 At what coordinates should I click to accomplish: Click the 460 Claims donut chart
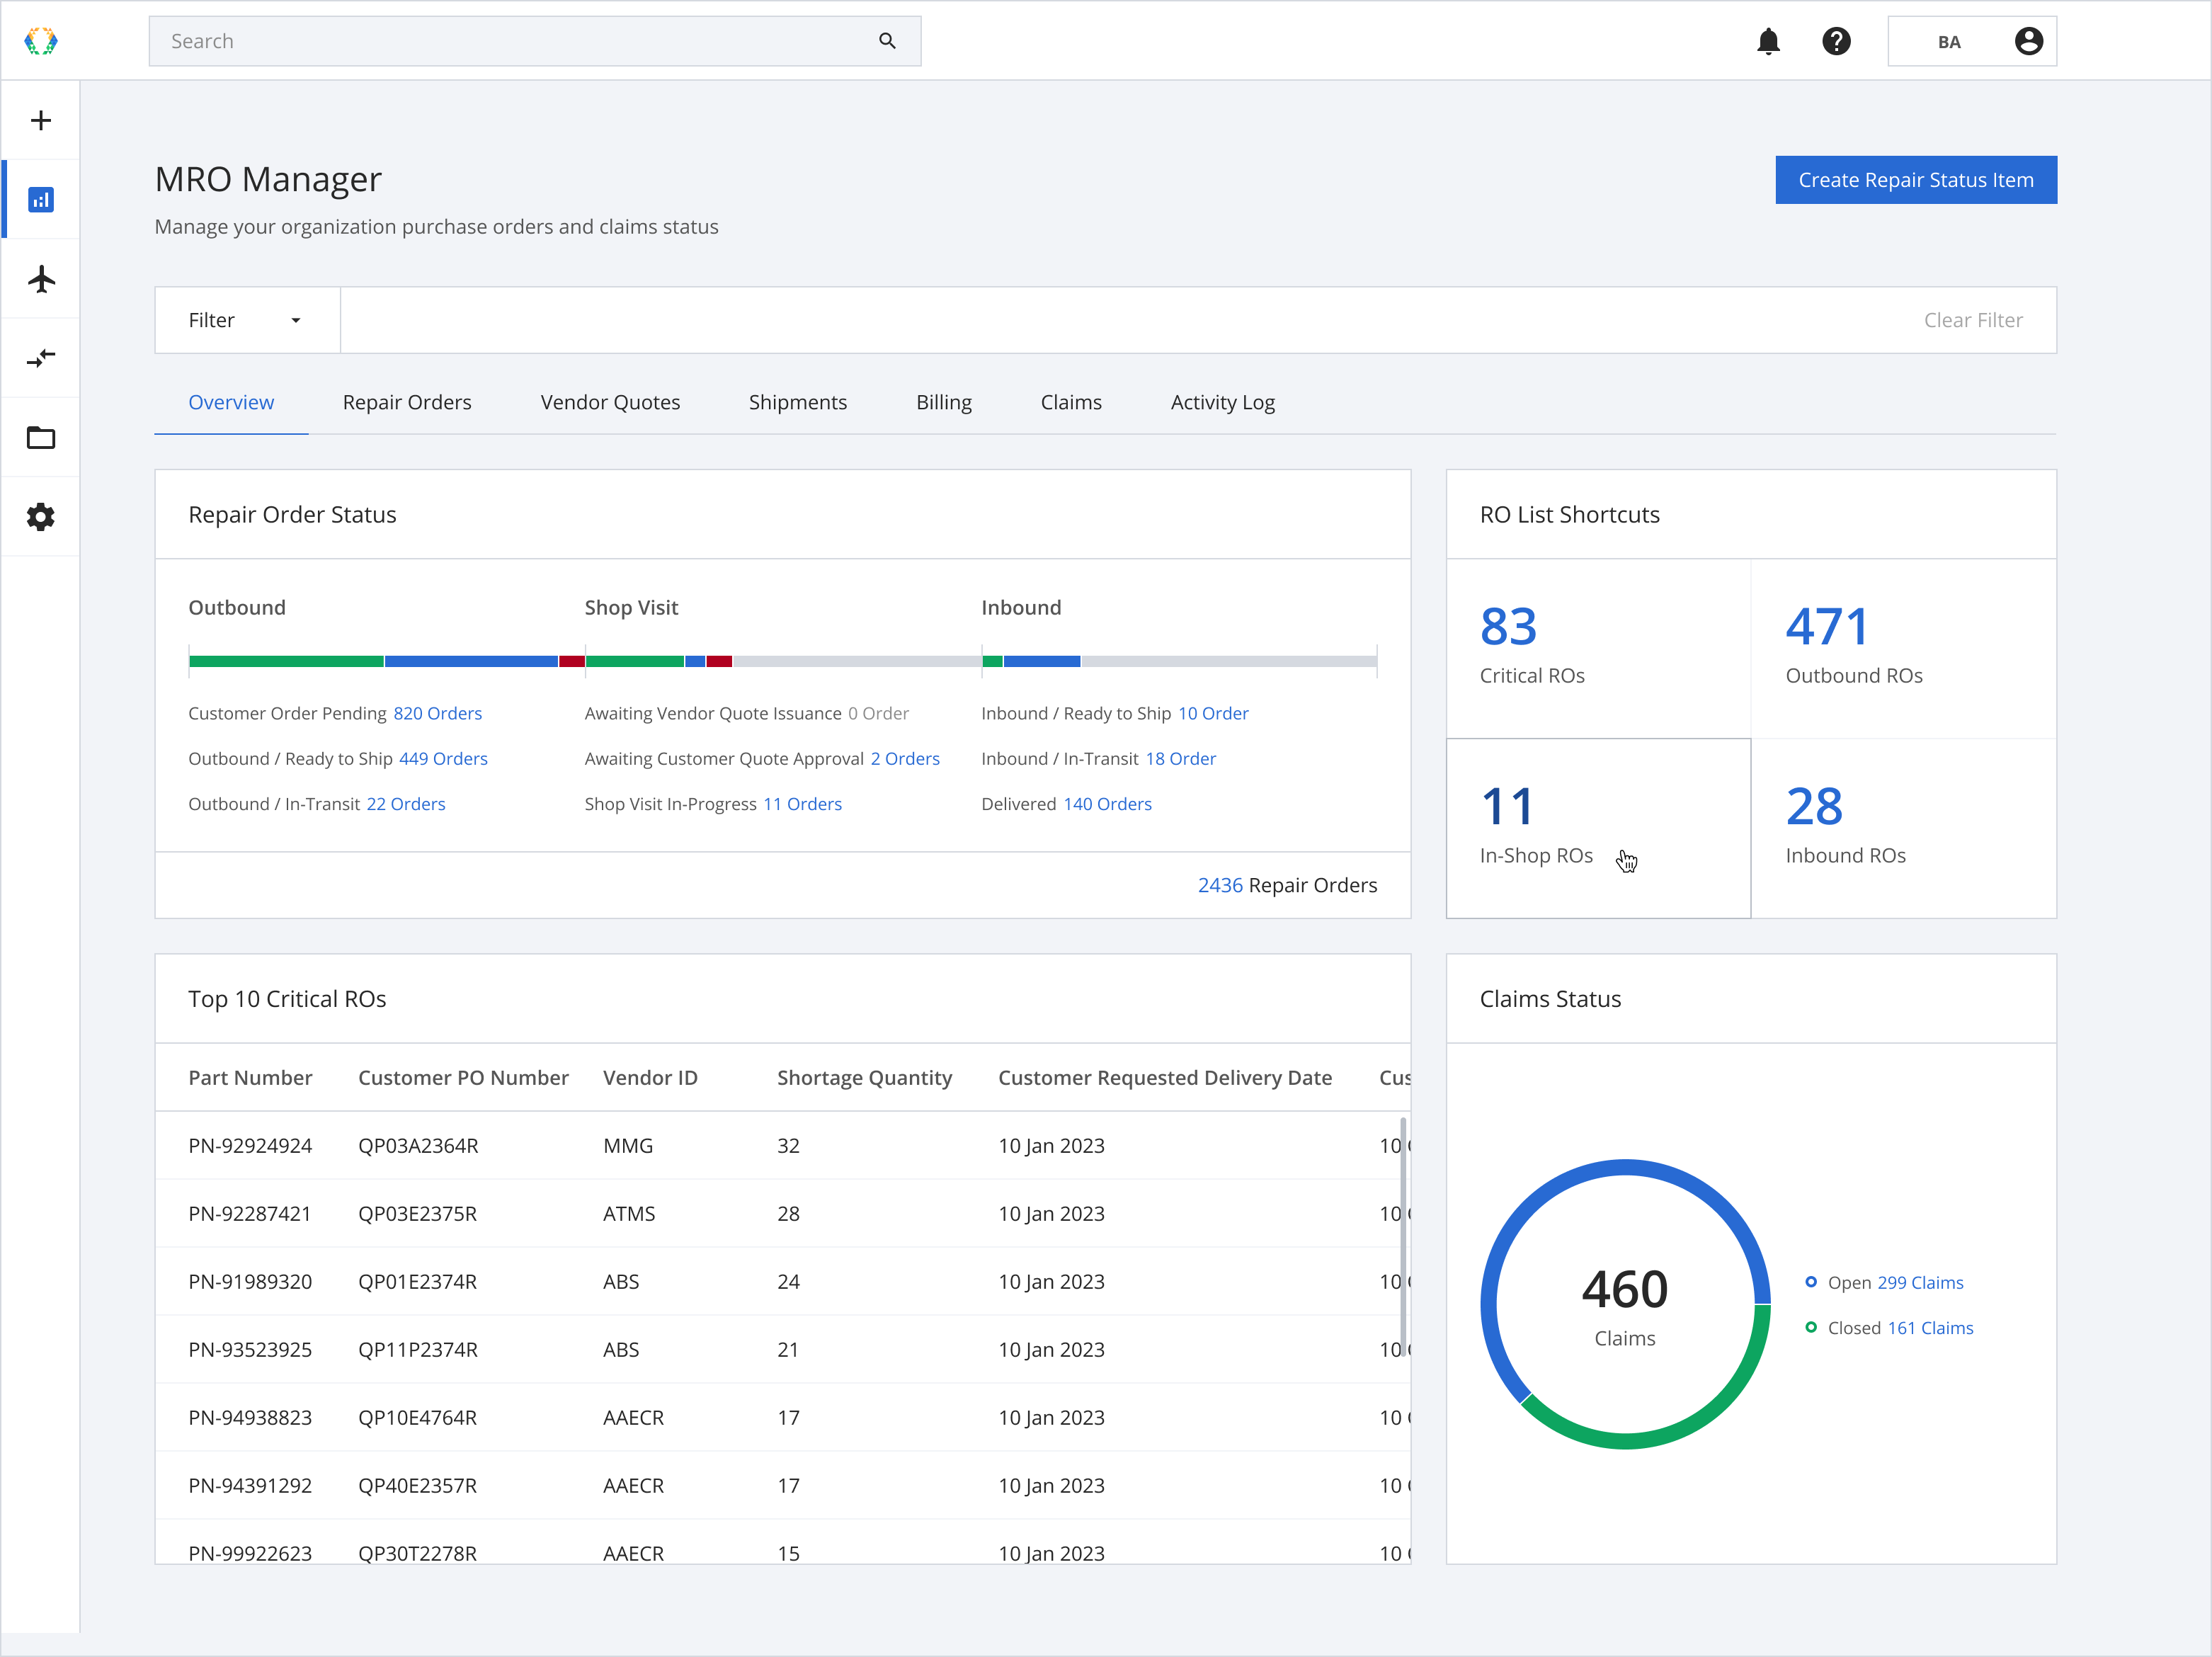(1625, 1304)
